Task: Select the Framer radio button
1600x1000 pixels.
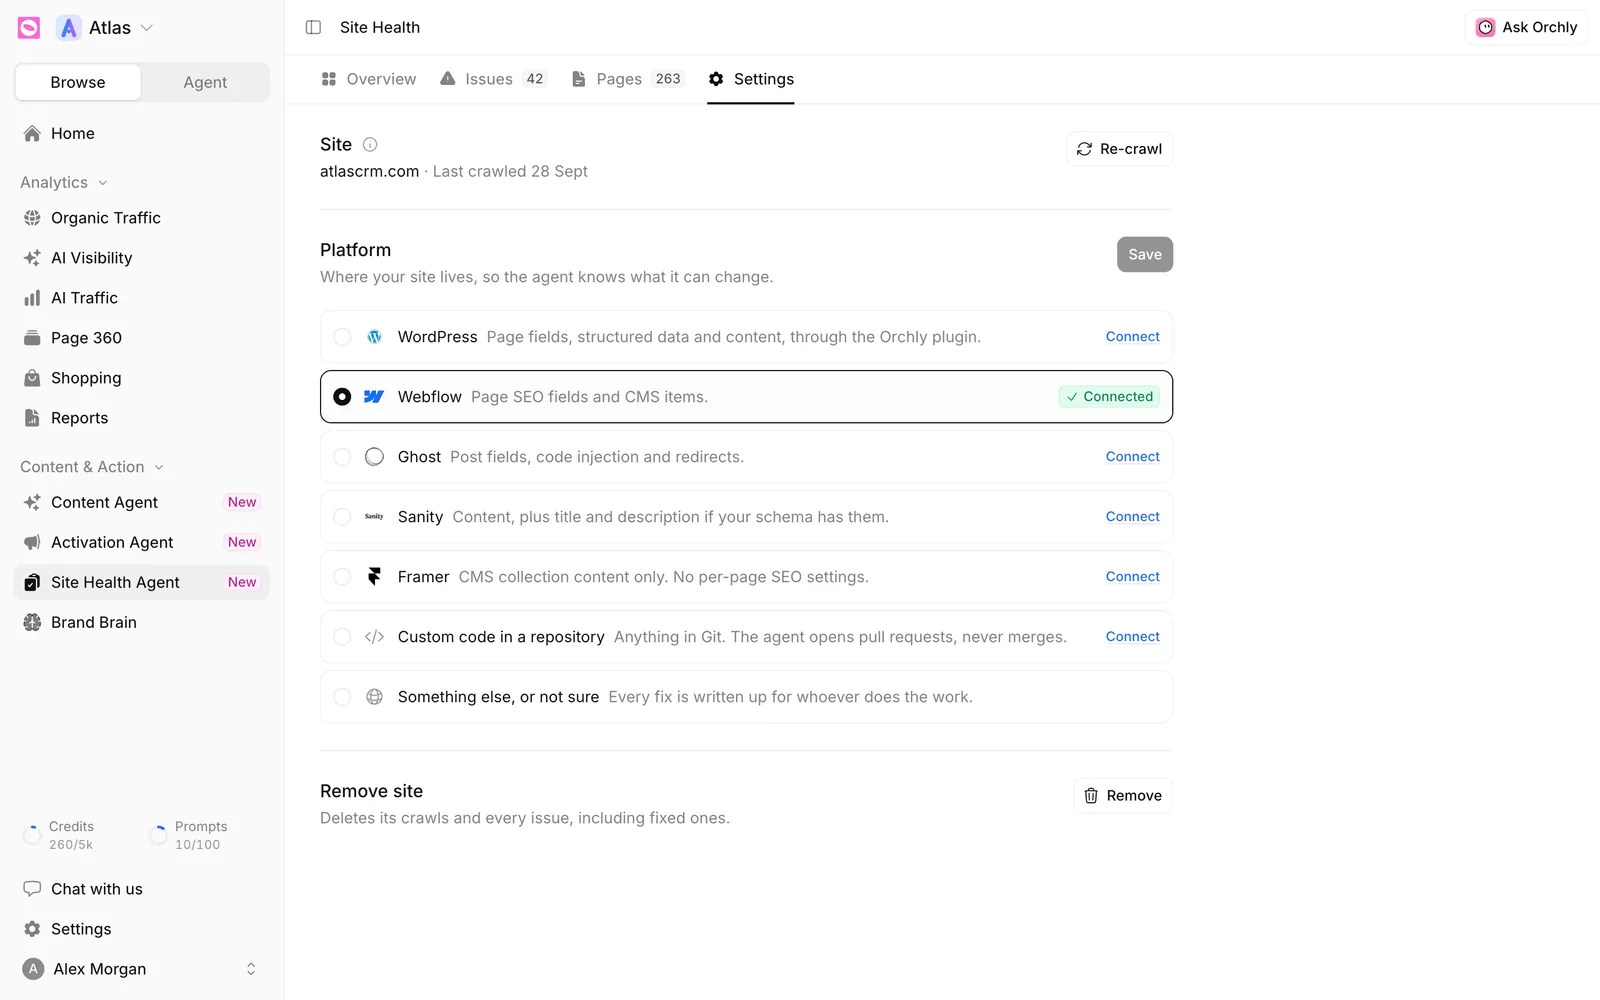Action: click(342, 577)
